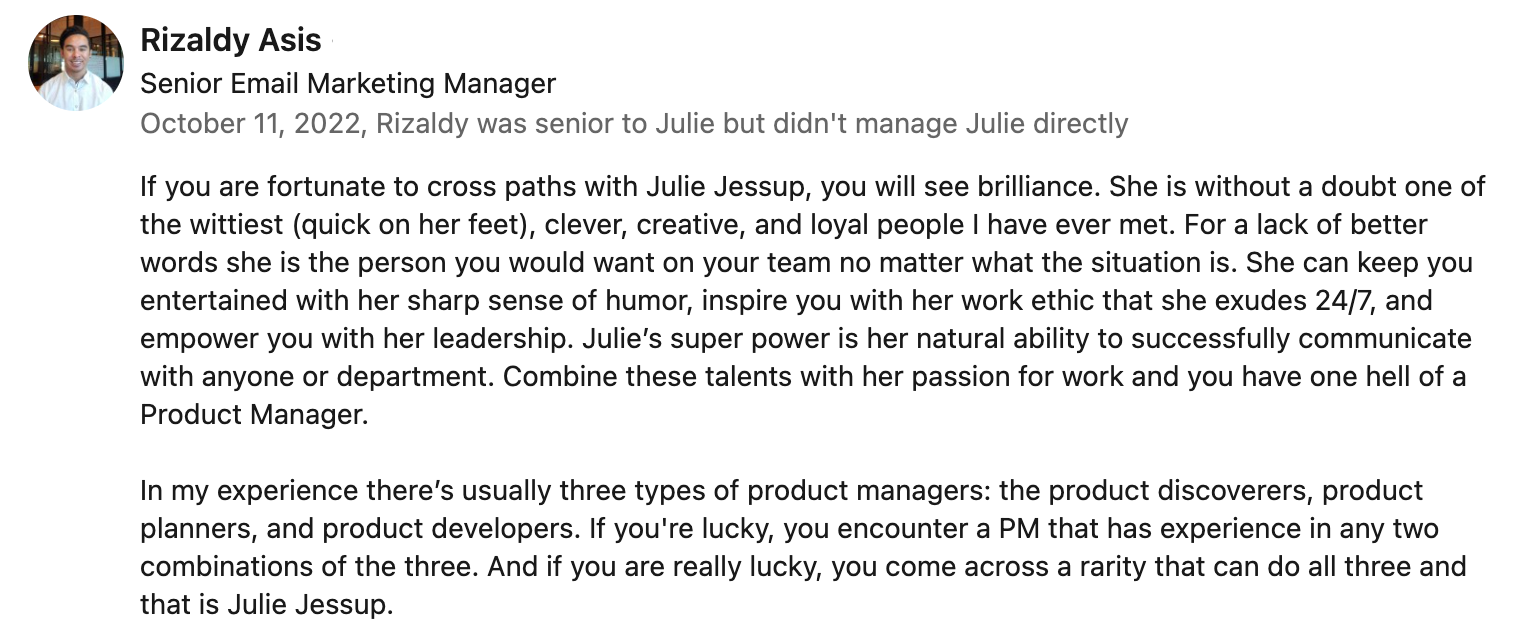The image size is (1526, 640).
Task: Open the Rizaldy Asis name link
Action: (230, 40)
